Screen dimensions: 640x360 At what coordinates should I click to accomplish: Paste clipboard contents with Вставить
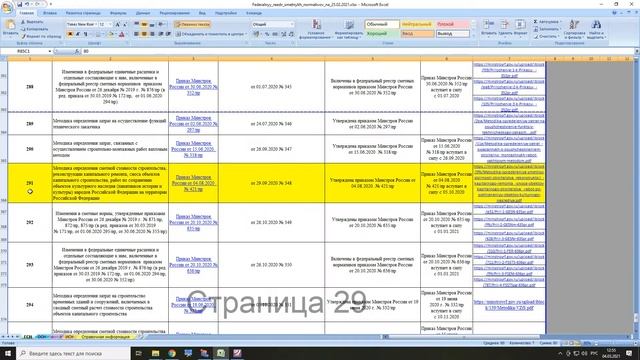click(x=10, y=28)
